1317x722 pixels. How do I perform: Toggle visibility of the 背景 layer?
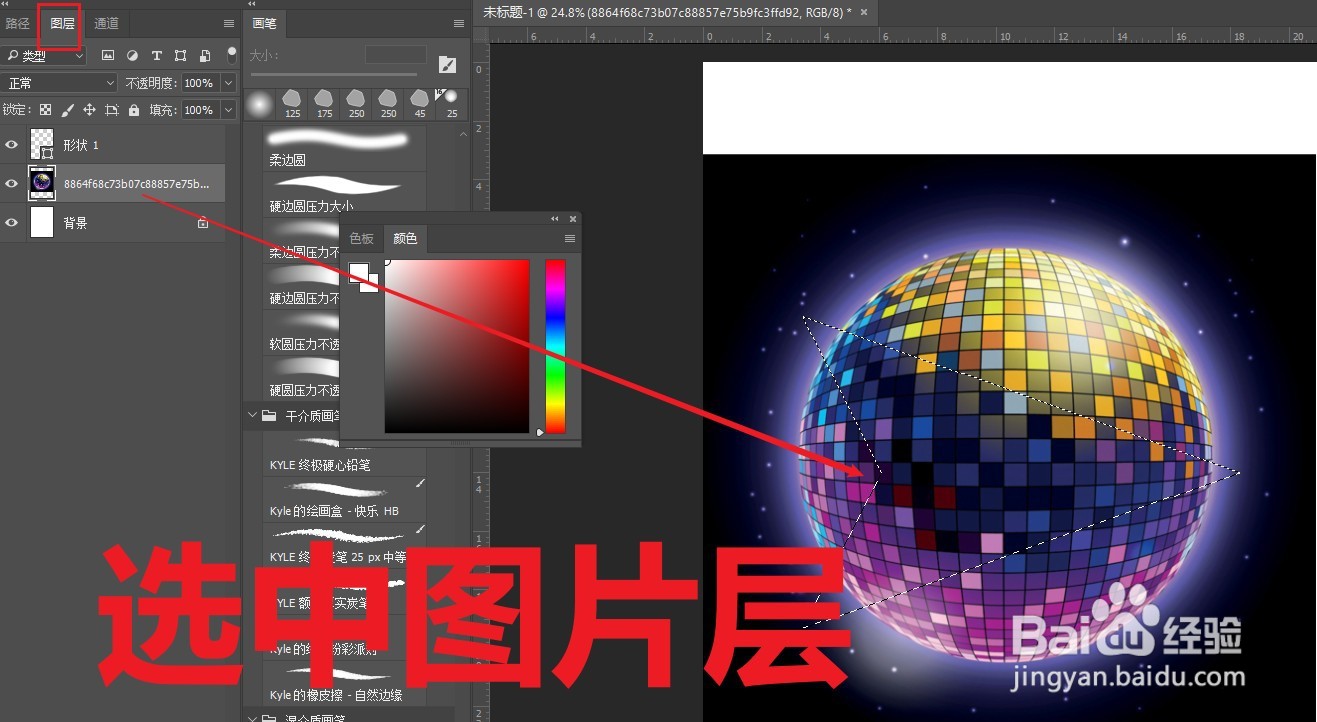tap(11, 222)
